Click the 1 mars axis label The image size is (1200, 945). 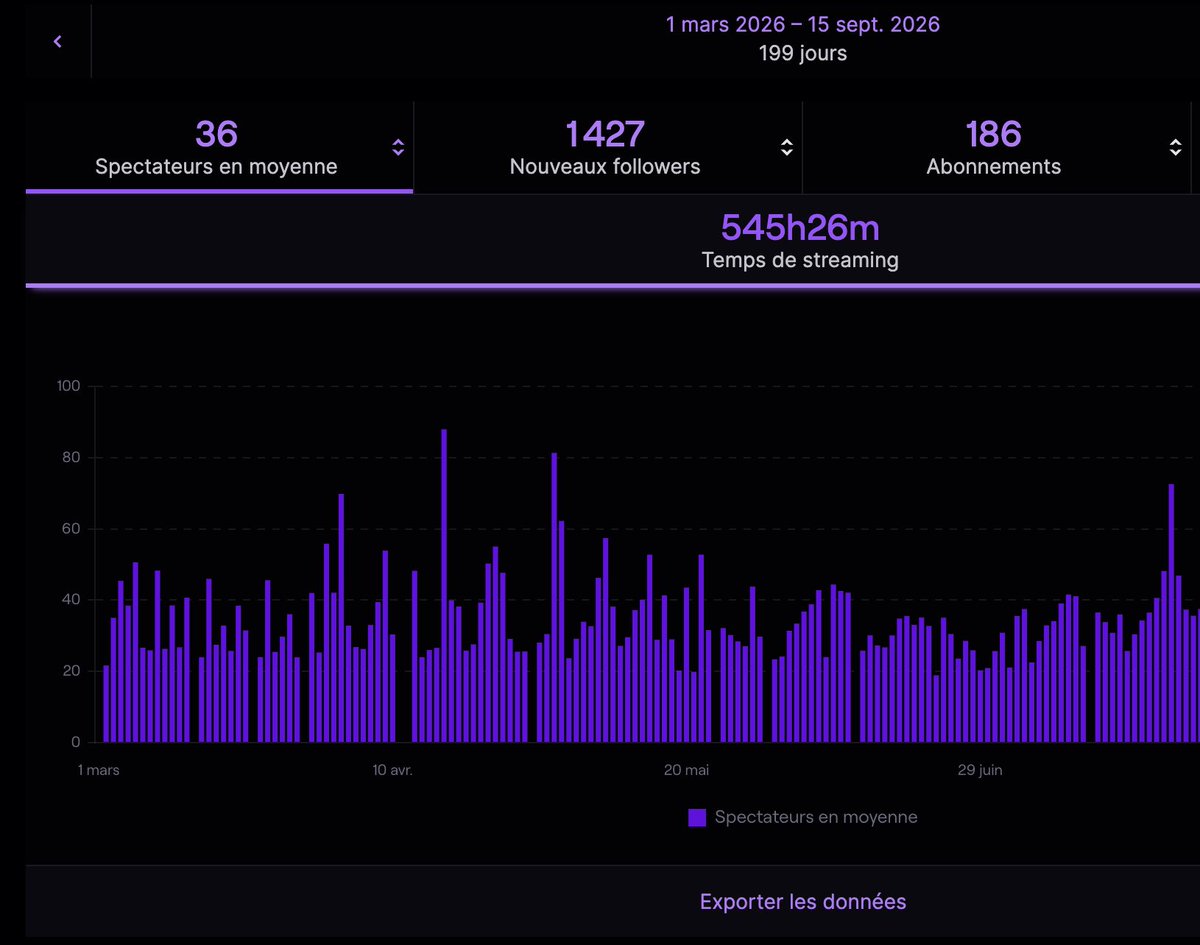(99, 770)
